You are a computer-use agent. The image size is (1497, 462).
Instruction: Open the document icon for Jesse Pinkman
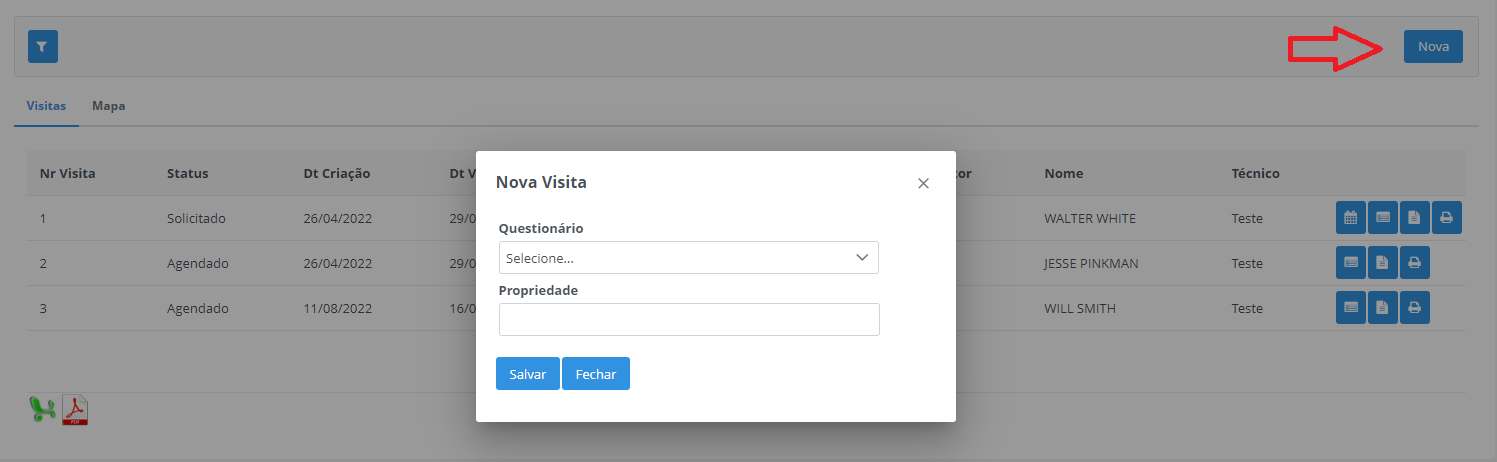coord(1382,263)
